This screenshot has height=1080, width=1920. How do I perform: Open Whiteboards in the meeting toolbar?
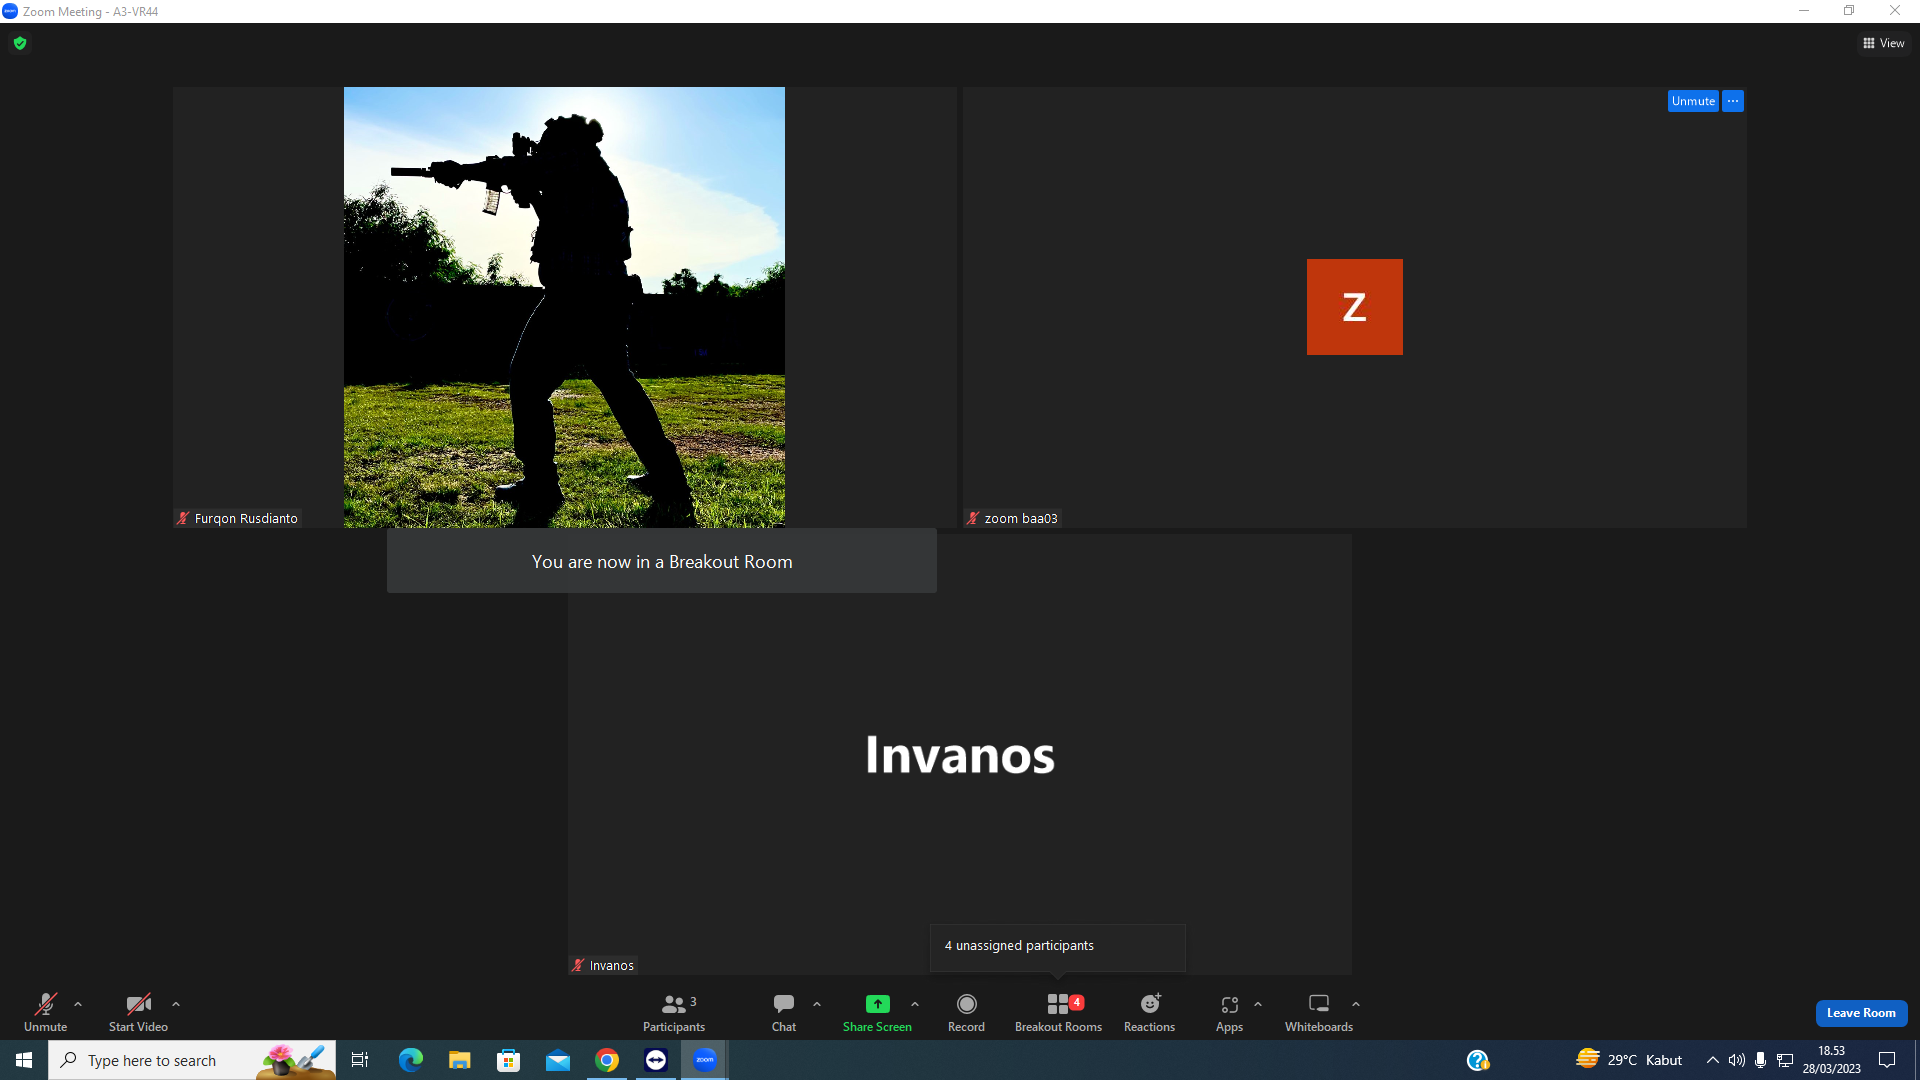click(1319, 1012)
